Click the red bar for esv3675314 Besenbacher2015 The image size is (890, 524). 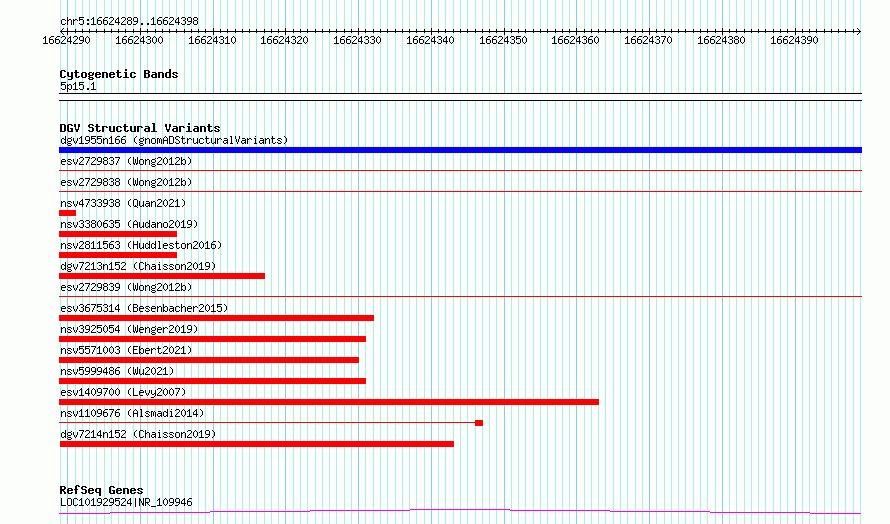tap(216, 318)
